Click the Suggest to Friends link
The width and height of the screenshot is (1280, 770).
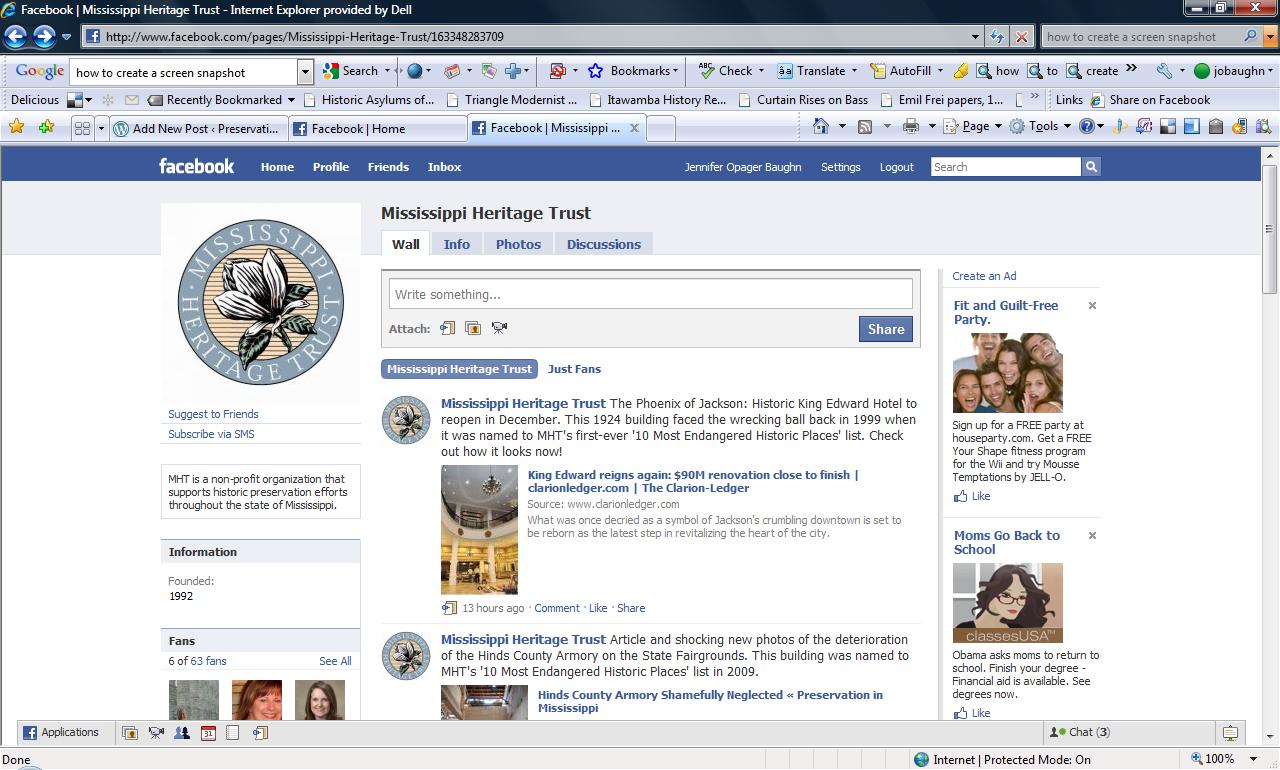point(213,414)
